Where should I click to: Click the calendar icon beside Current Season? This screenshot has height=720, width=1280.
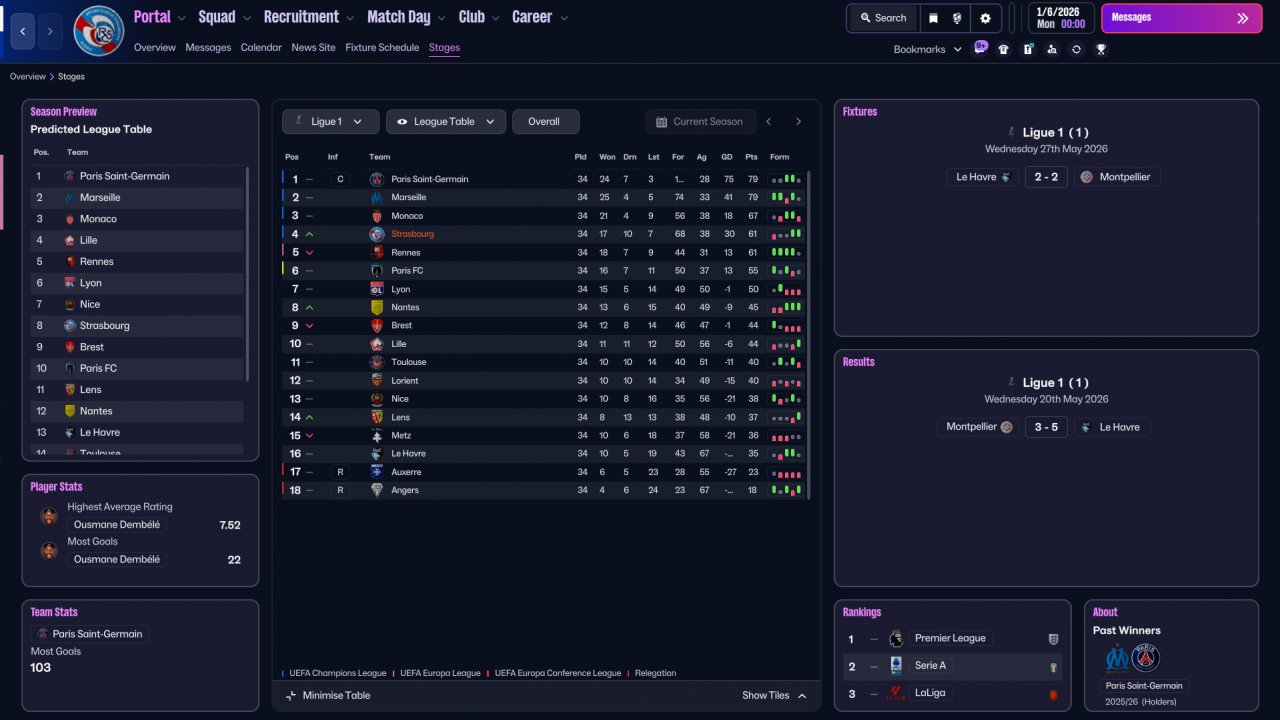point(661,122)
